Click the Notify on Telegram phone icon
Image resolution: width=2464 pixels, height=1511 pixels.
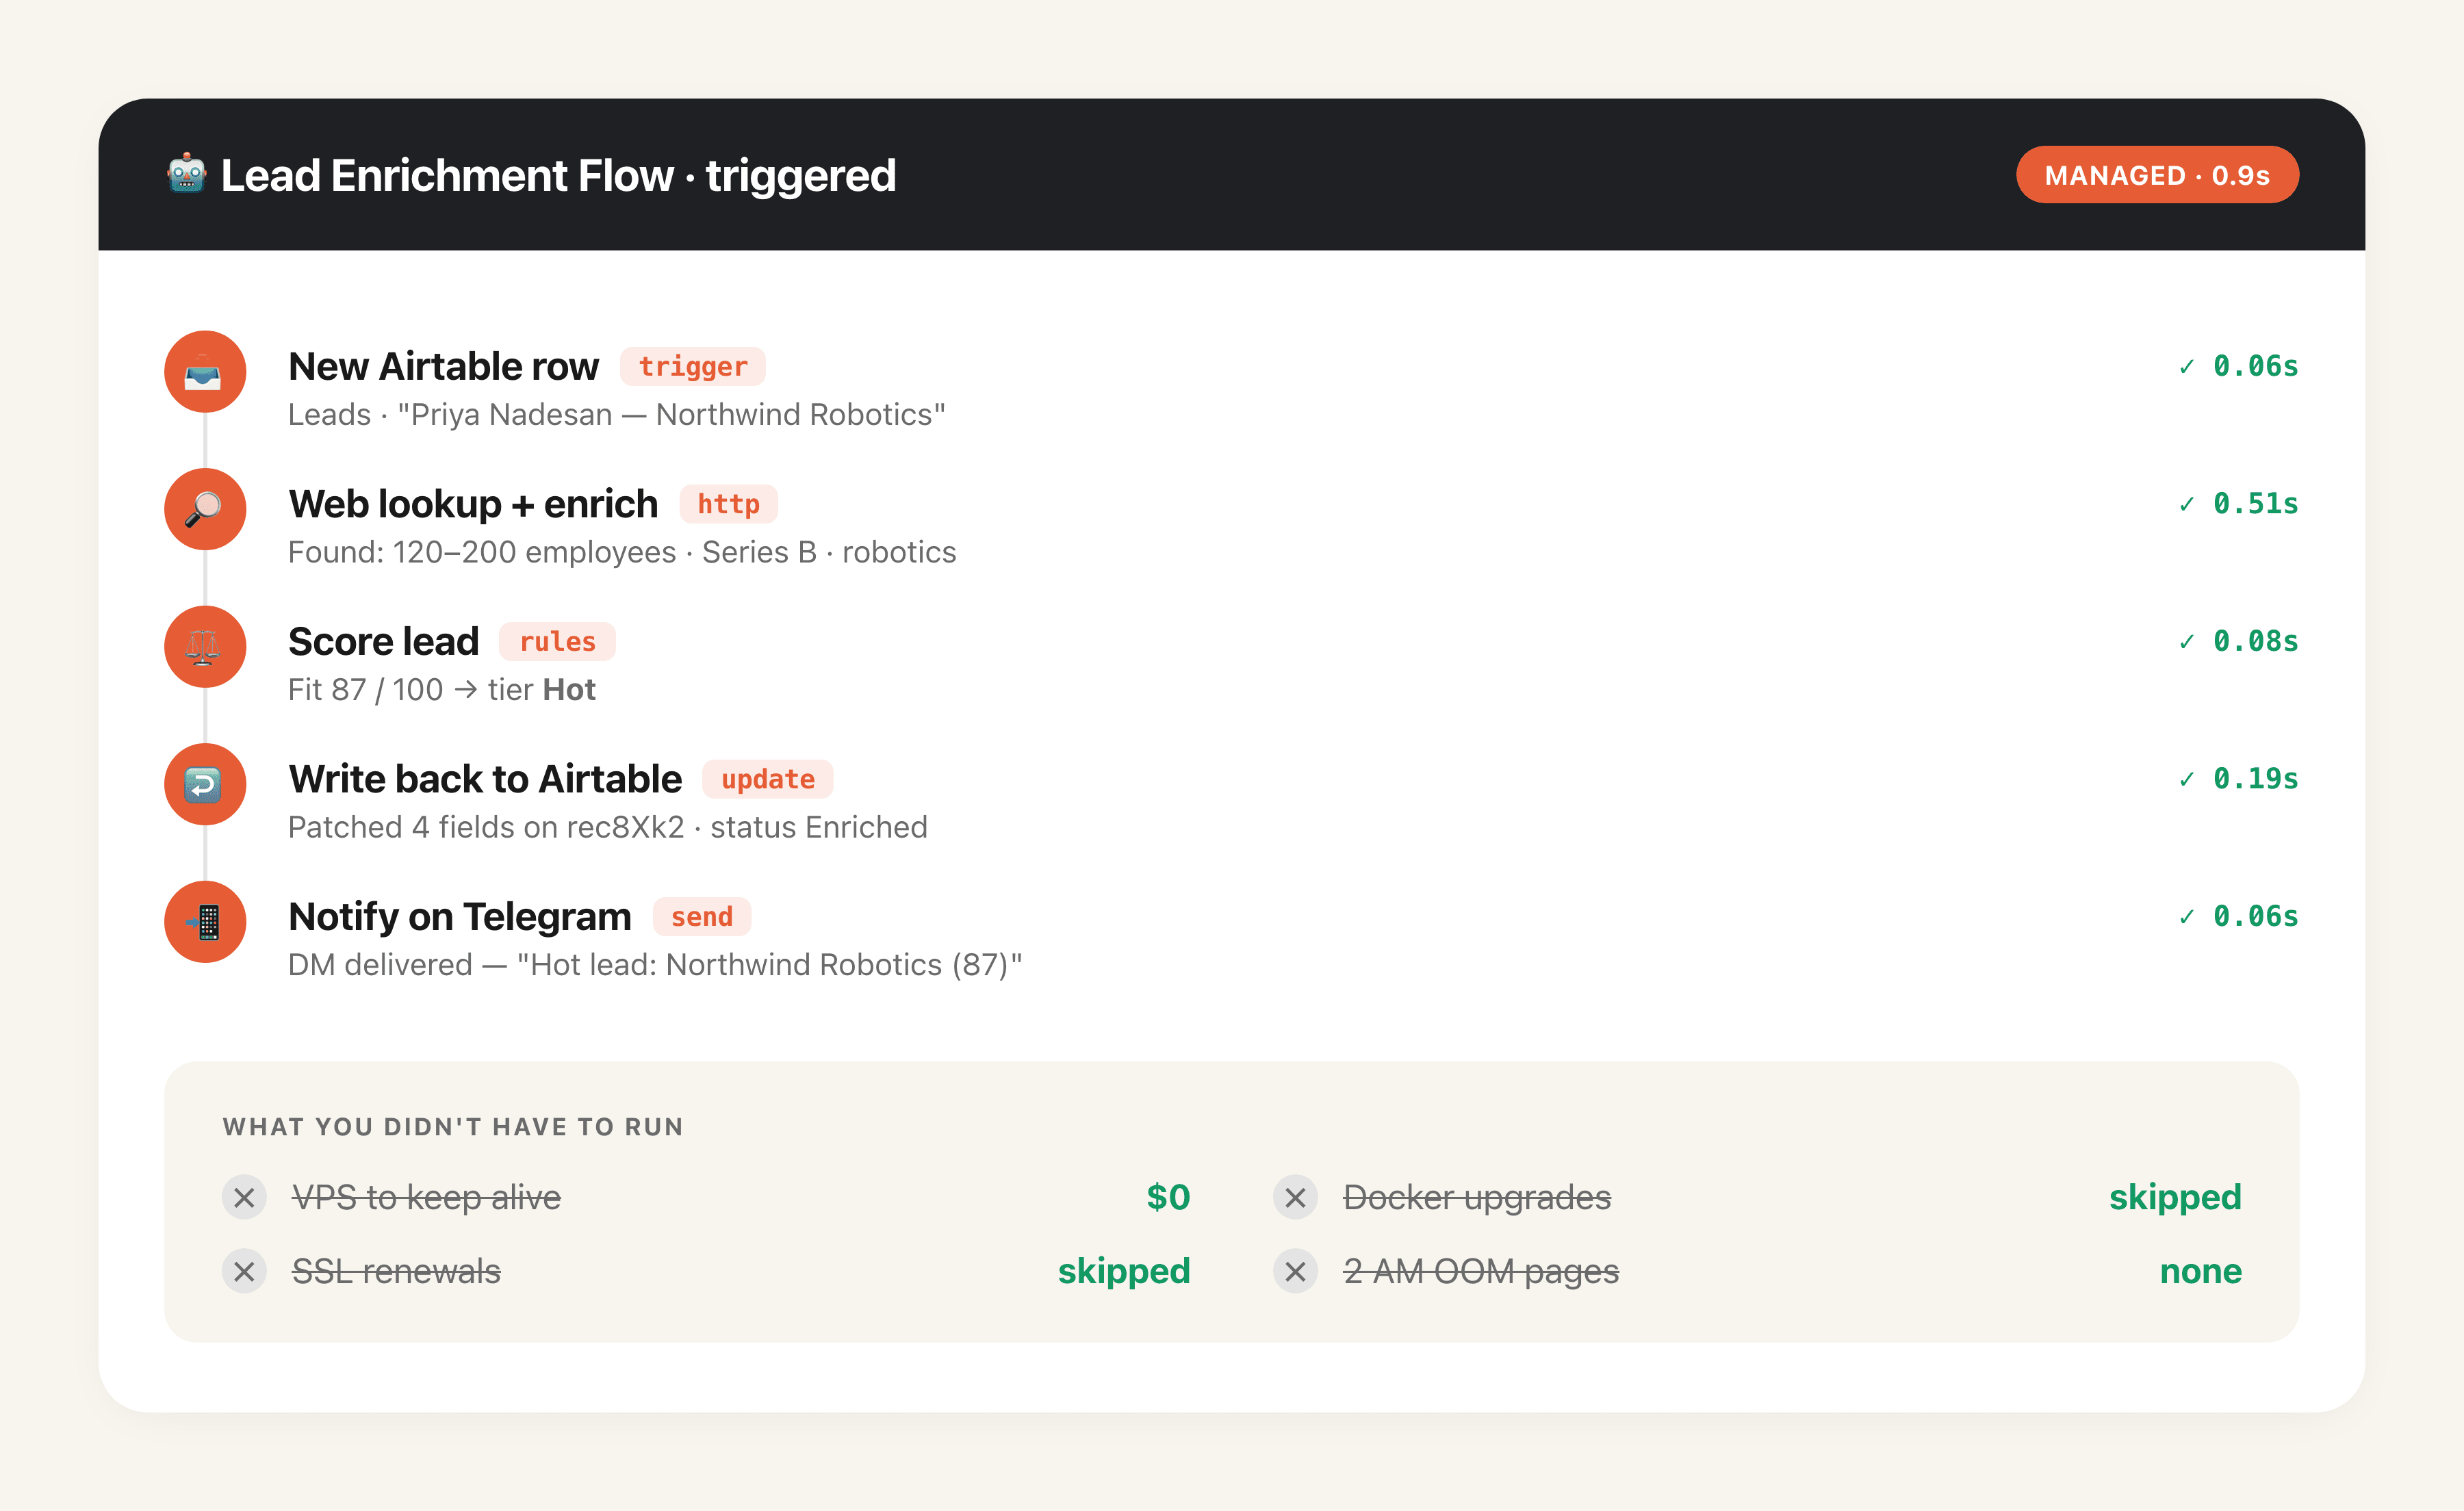tap(205, 922)
